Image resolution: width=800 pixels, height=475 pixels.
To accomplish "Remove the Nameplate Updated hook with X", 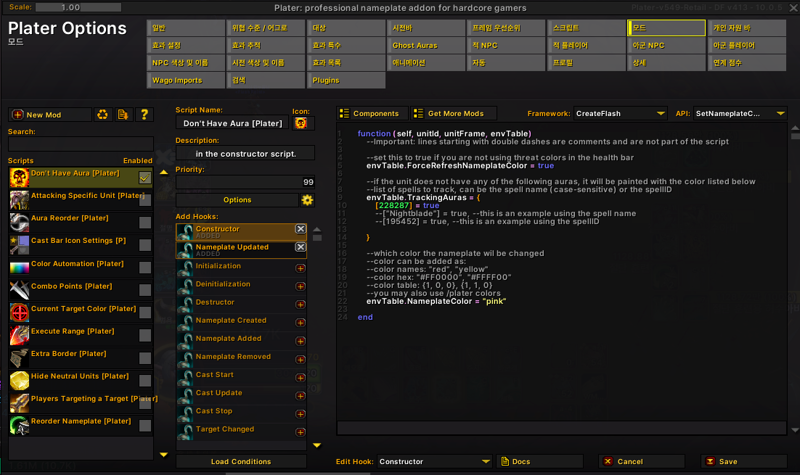I will point(301,247).
